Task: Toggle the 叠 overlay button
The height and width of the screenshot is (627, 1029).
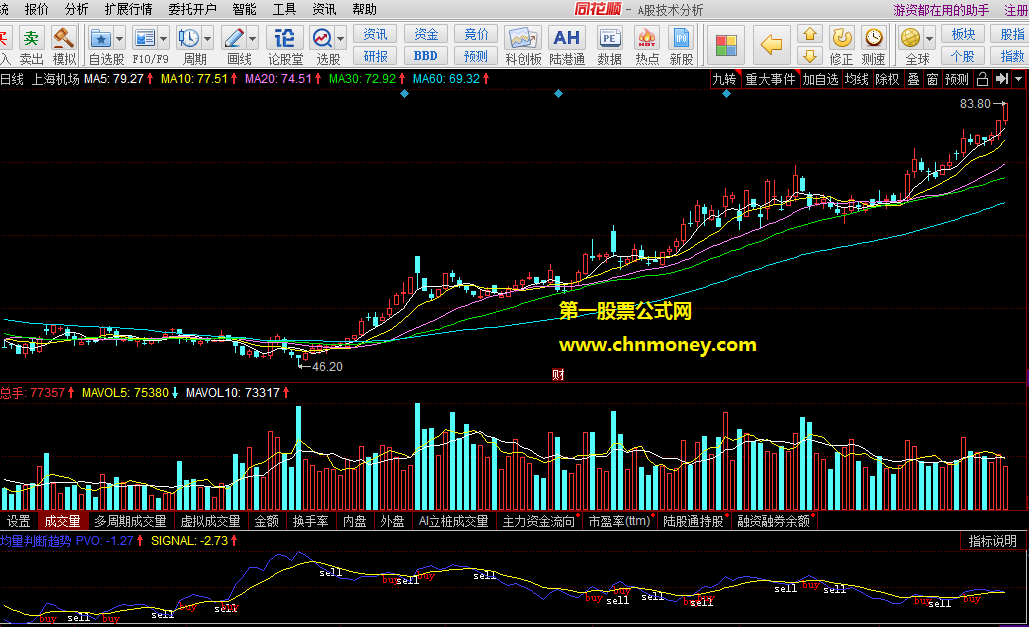Action: pos(914,79)
